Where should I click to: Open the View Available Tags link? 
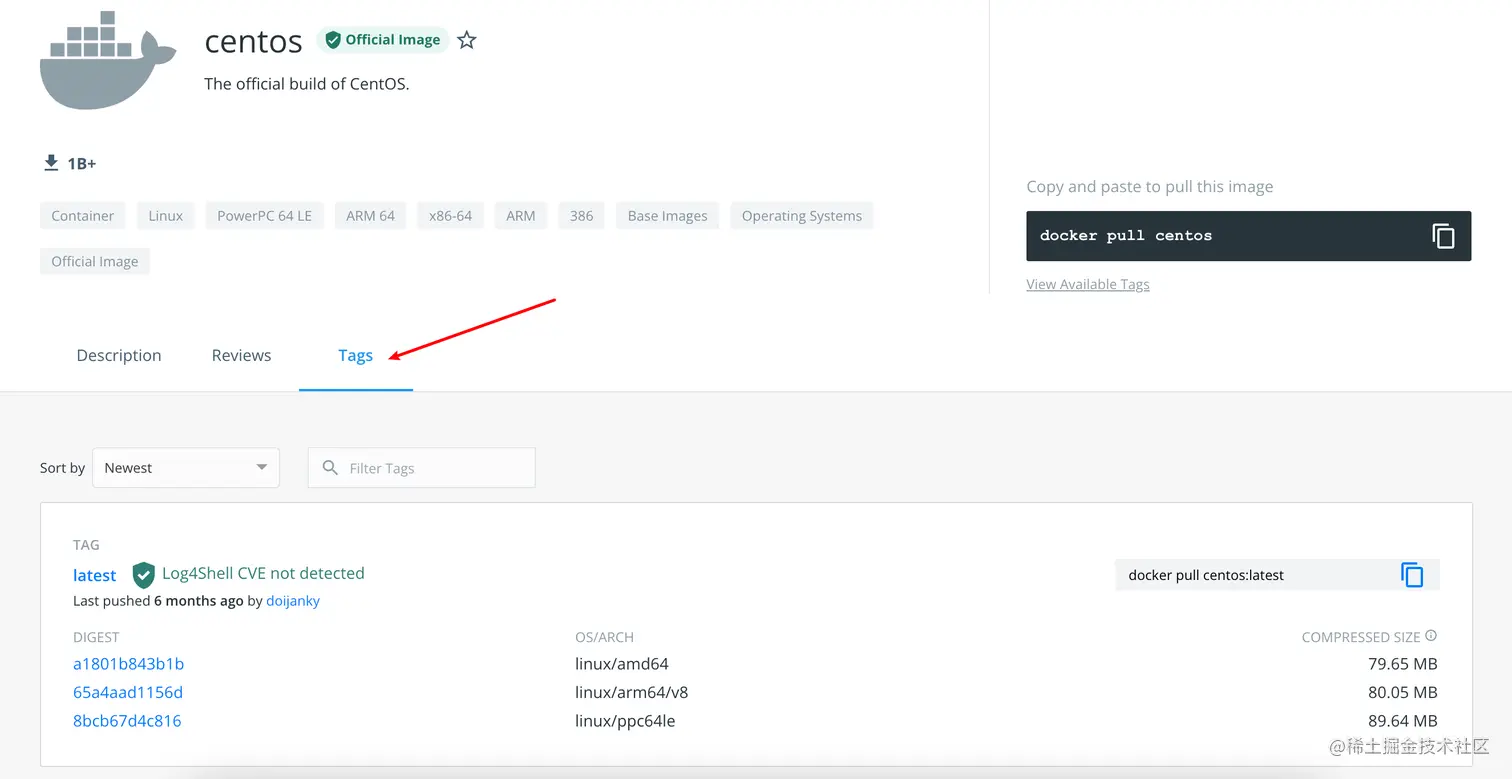pyautogui.click(x=1088, y=284)
